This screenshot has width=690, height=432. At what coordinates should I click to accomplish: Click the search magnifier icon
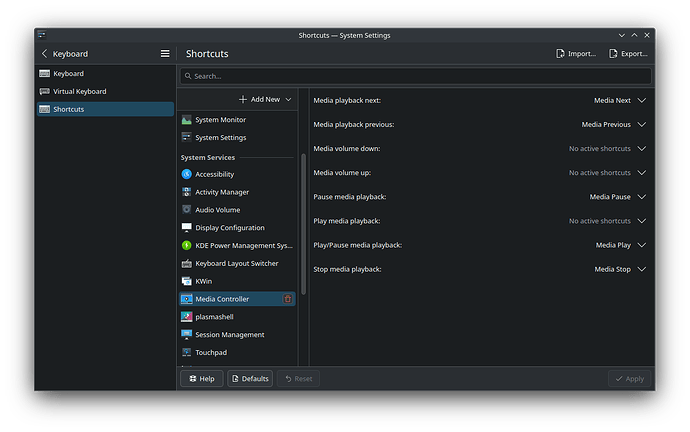[x=188, y=76]
